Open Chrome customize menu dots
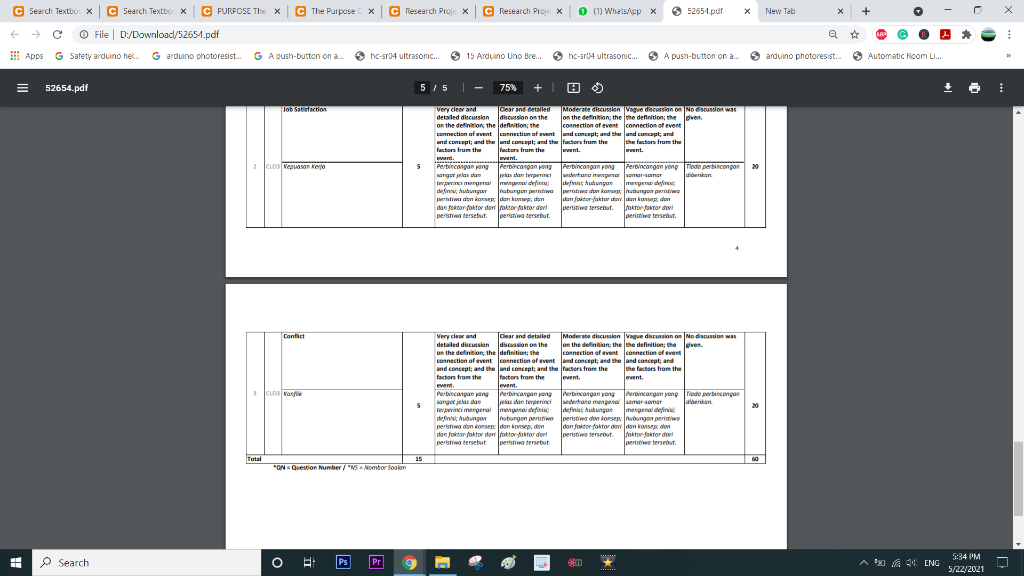1024x576 pixels. coord(1010,35)
